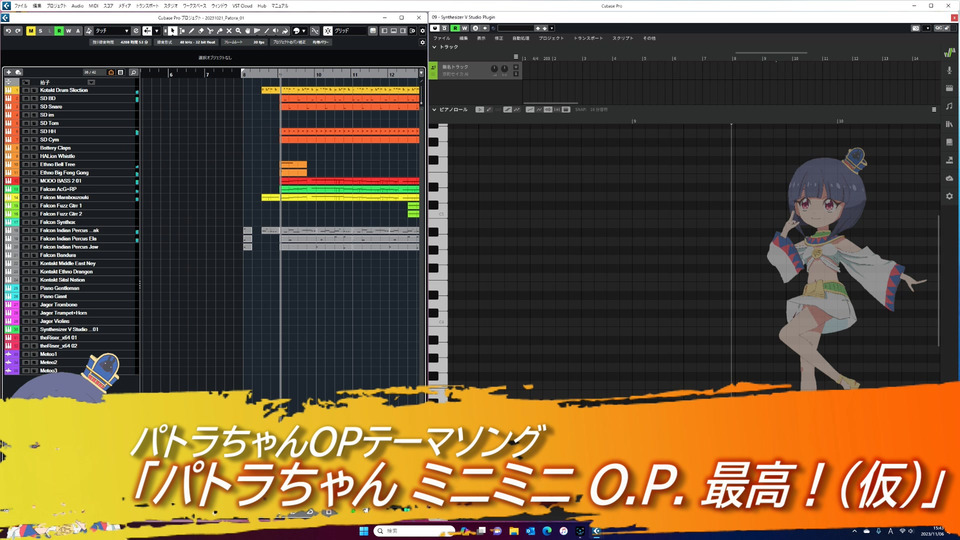
Task: Open Windows Start menu on the taskbar
Action: pyautogui.click(x=364, y=531)
